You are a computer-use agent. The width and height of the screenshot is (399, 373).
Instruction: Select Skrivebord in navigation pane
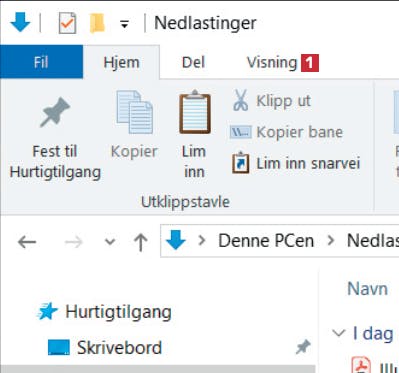[119, 348]
